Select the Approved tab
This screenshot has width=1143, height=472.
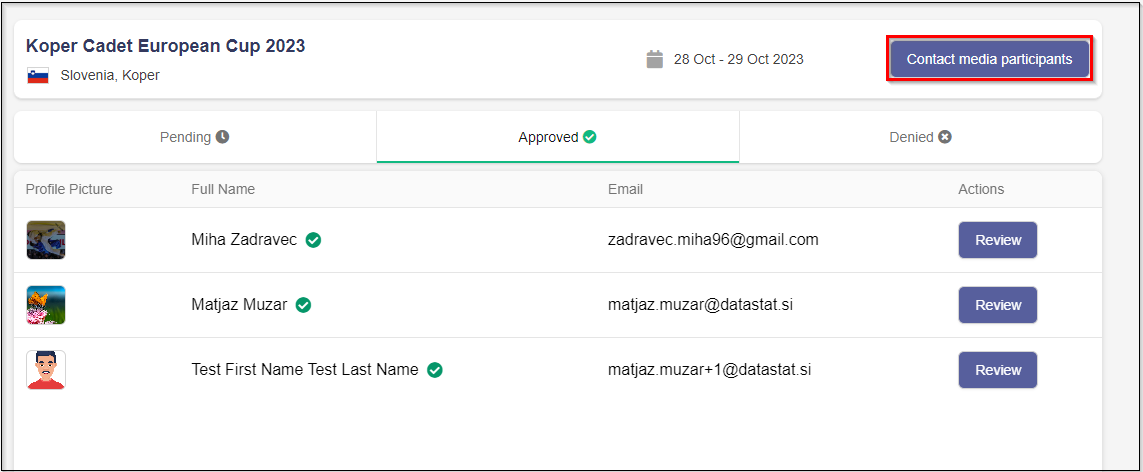pos(557,137)
